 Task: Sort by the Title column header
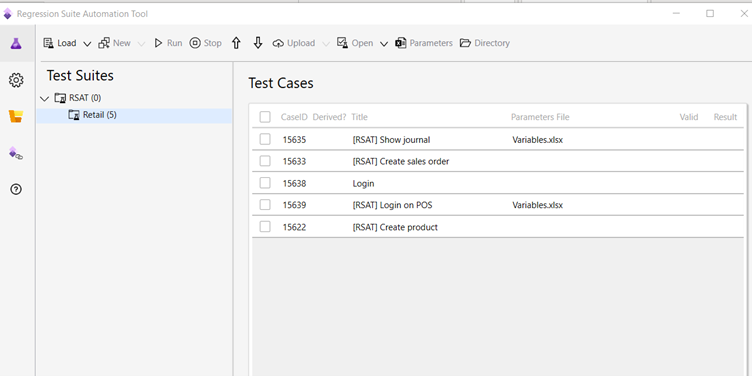click(359, 117)
